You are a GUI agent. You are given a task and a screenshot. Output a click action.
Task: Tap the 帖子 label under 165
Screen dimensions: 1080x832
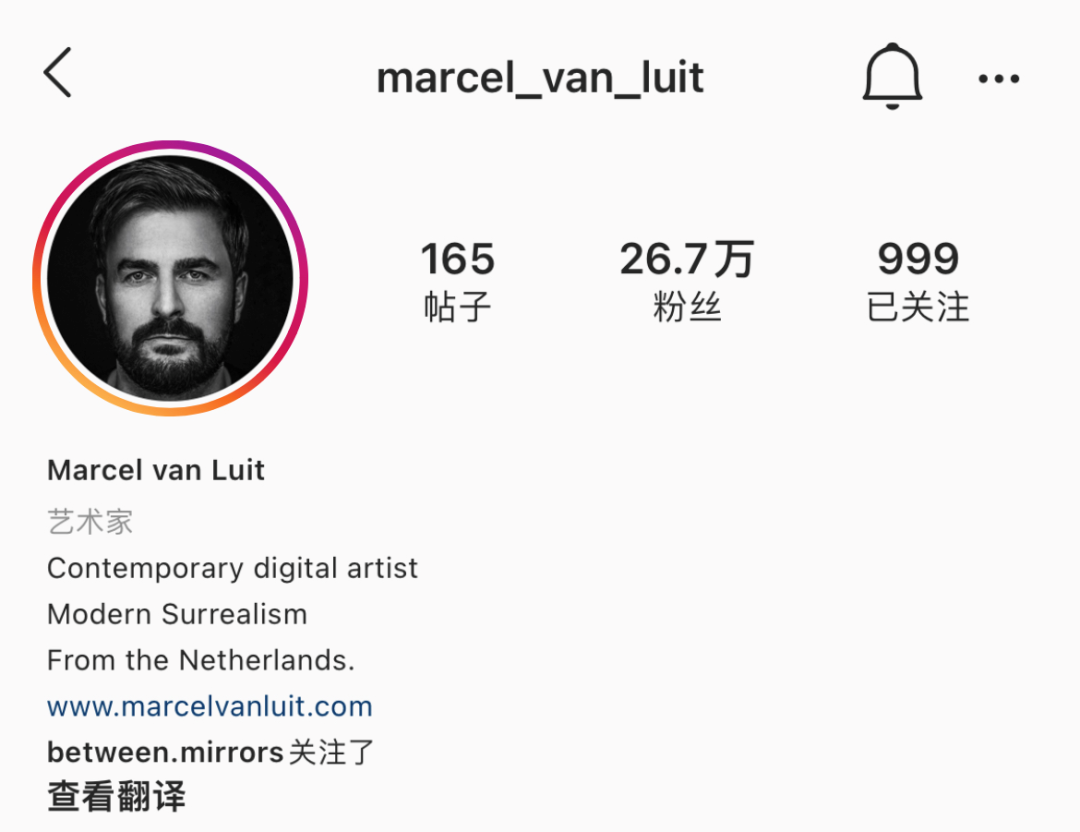tap(457, 306)
